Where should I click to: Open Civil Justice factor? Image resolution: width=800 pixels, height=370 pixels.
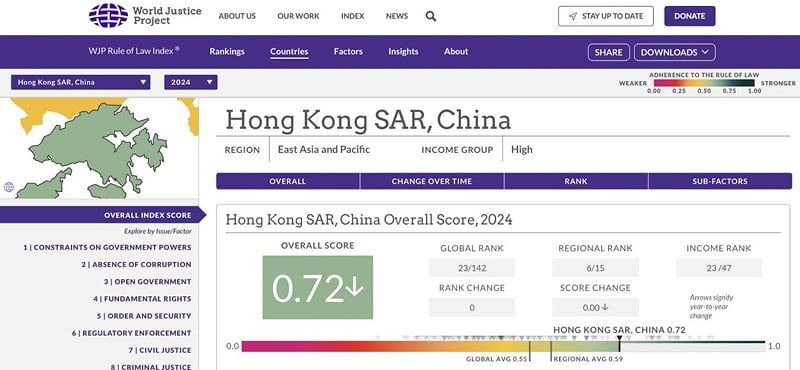pyautogui.click(x=160, y=350)
